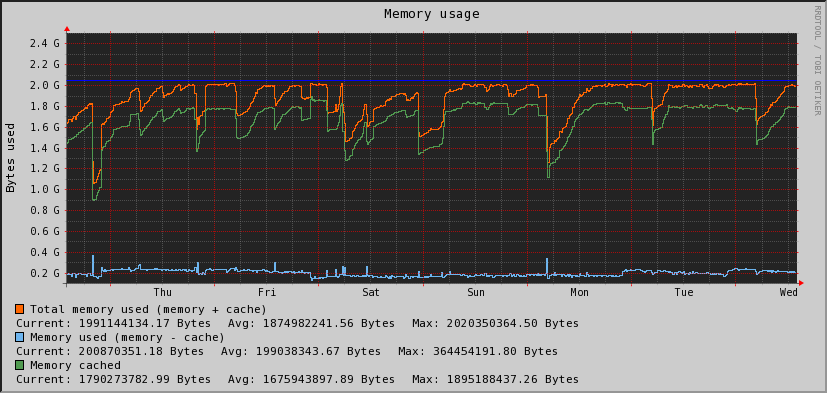827x393 pixels.
Task: Click the 'Wed' day label
Action: (788, 292)
